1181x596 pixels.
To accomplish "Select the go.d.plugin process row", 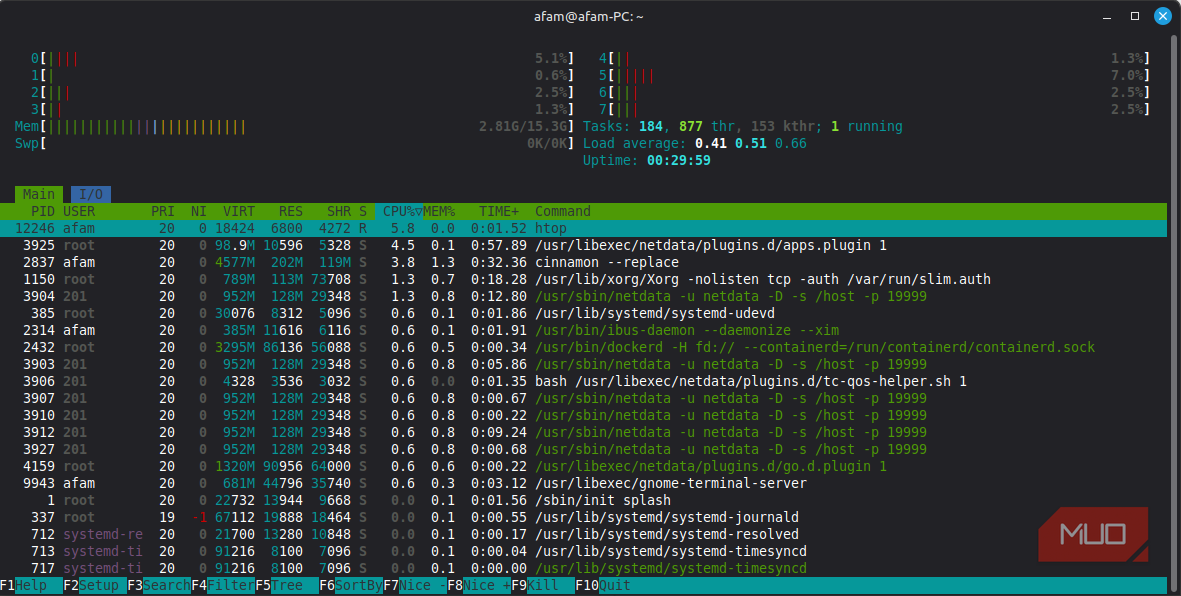I will [584, 466].
